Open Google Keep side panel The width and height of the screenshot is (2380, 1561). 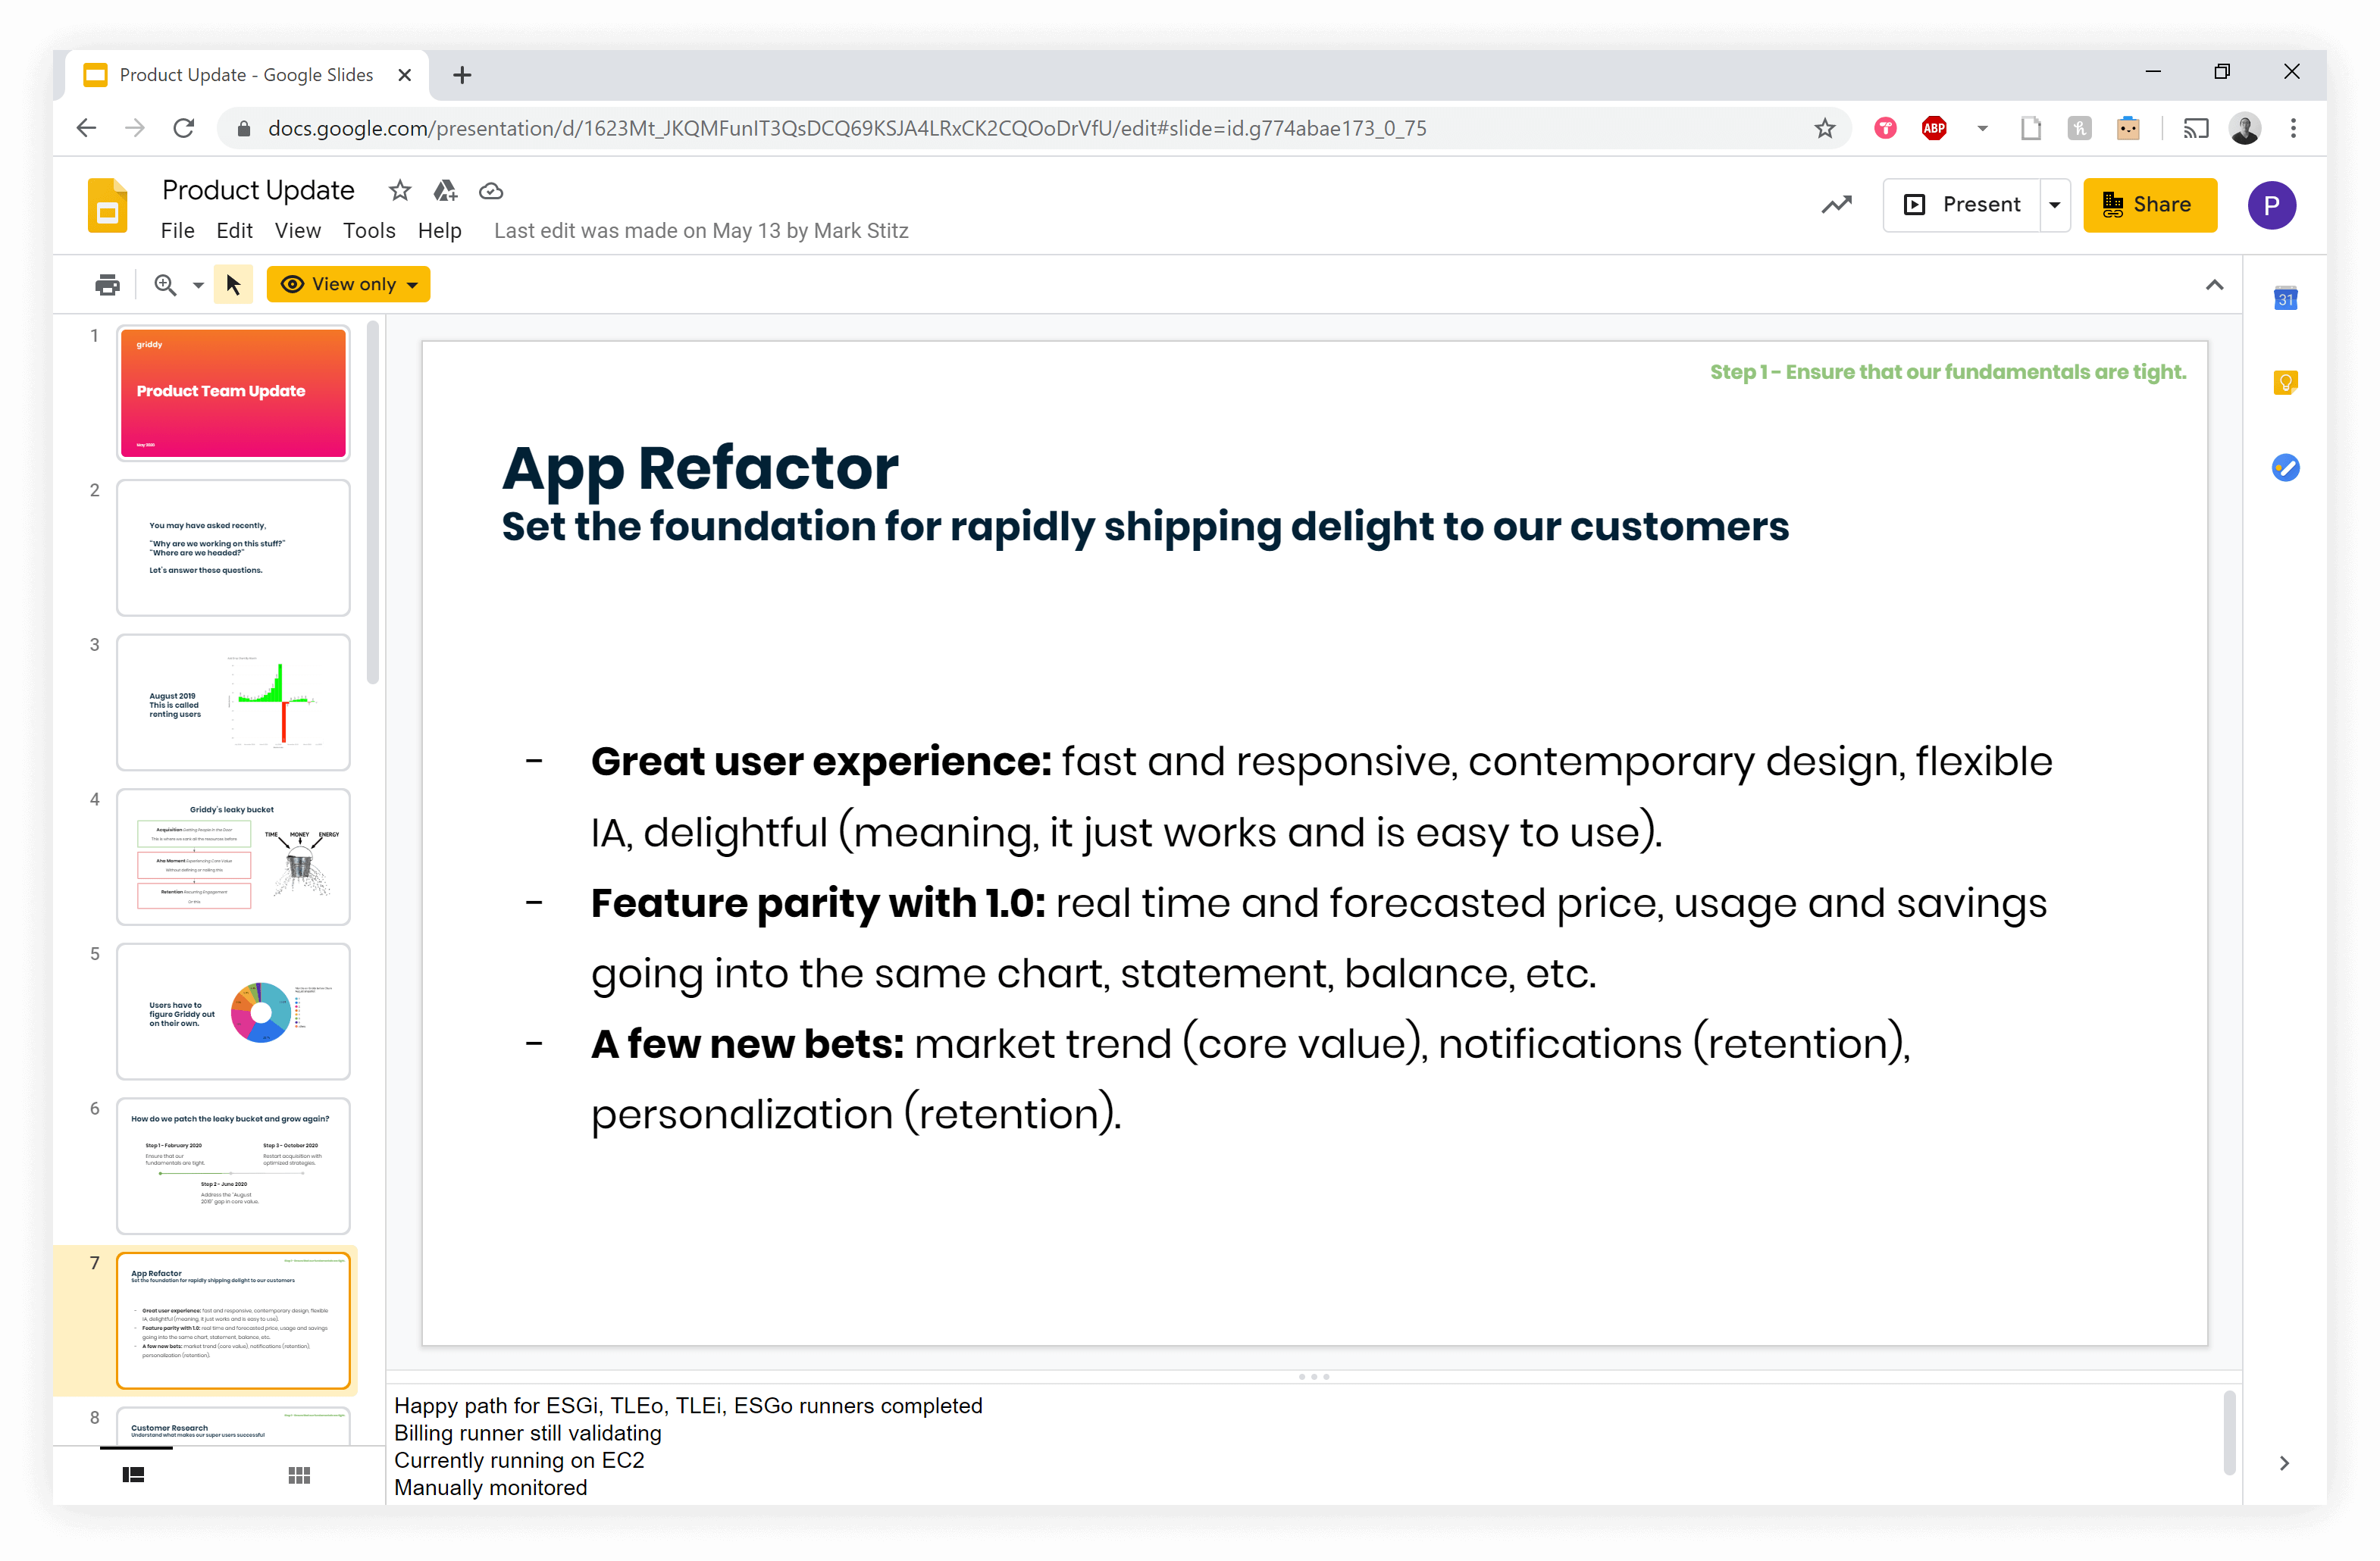(2285, 382)
